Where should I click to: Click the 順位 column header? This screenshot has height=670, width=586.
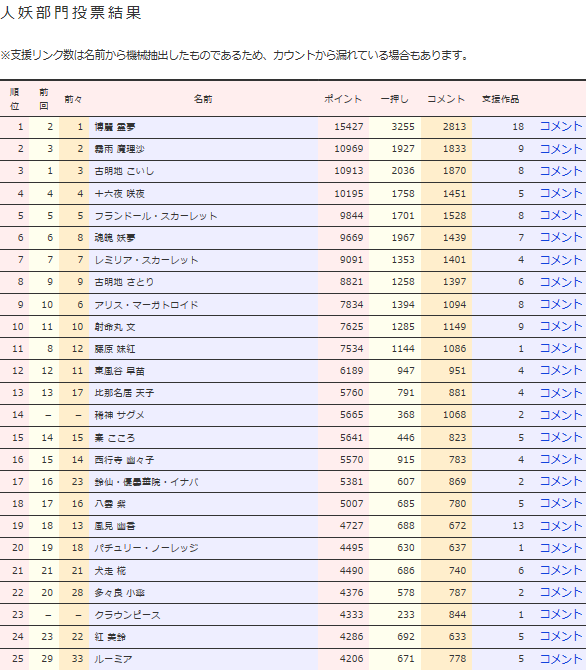pyautogui.click(x=15, y=99)
